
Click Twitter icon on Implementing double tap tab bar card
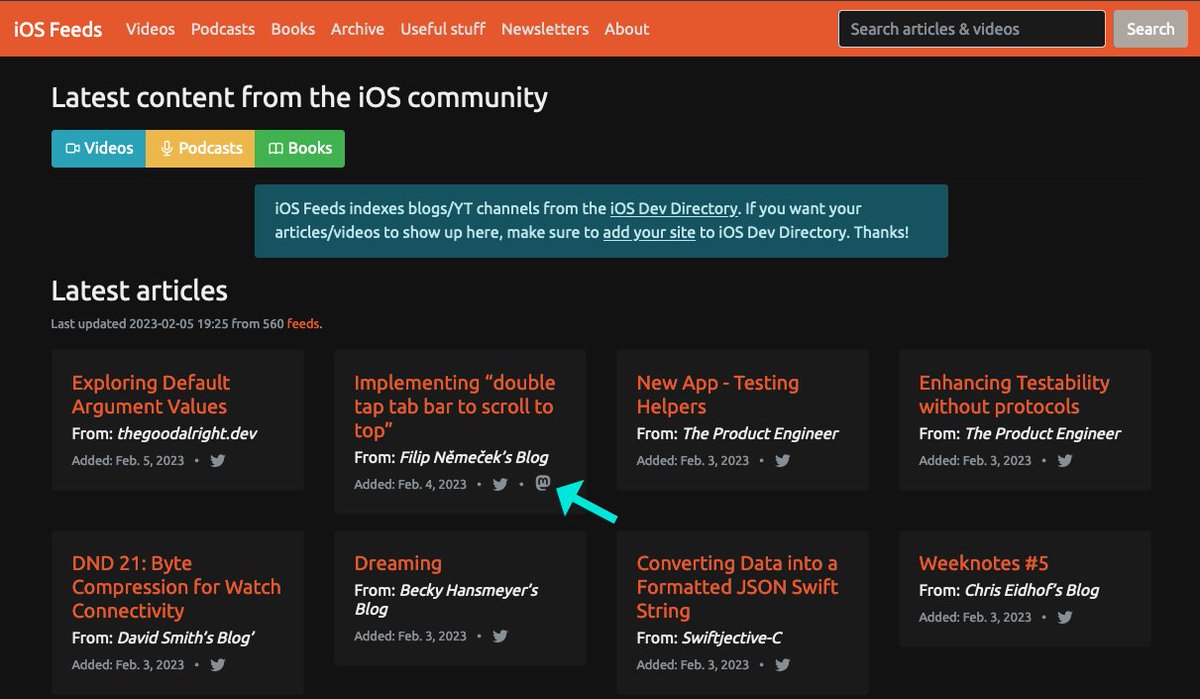tap(500, 485)
